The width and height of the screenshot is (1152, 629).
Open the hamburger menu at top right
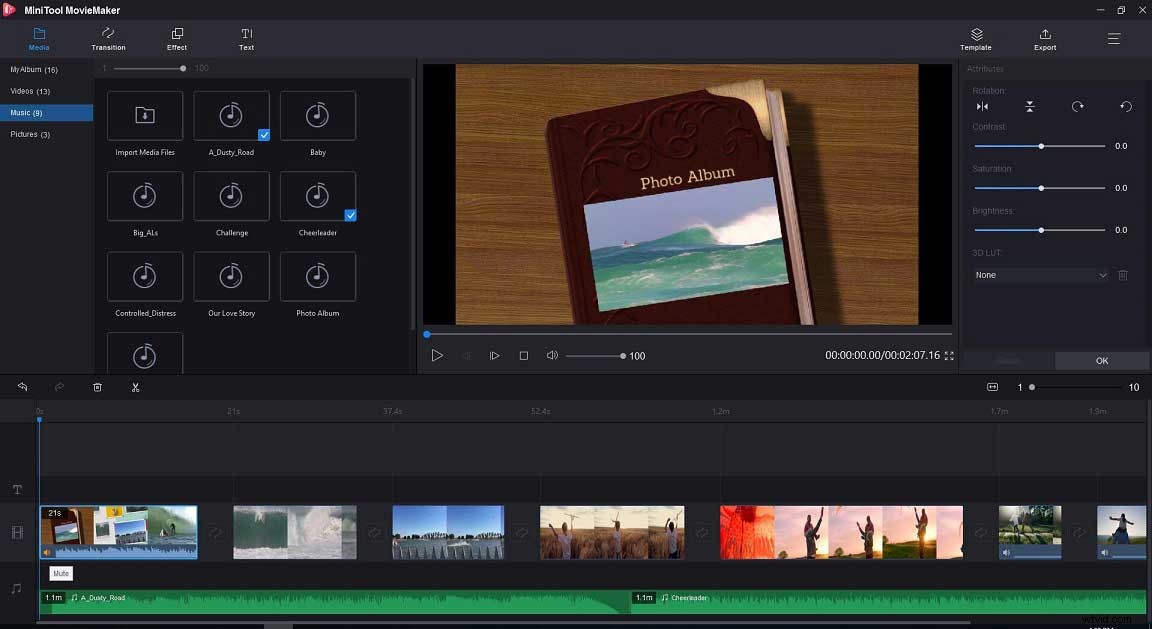[1113, 39]
